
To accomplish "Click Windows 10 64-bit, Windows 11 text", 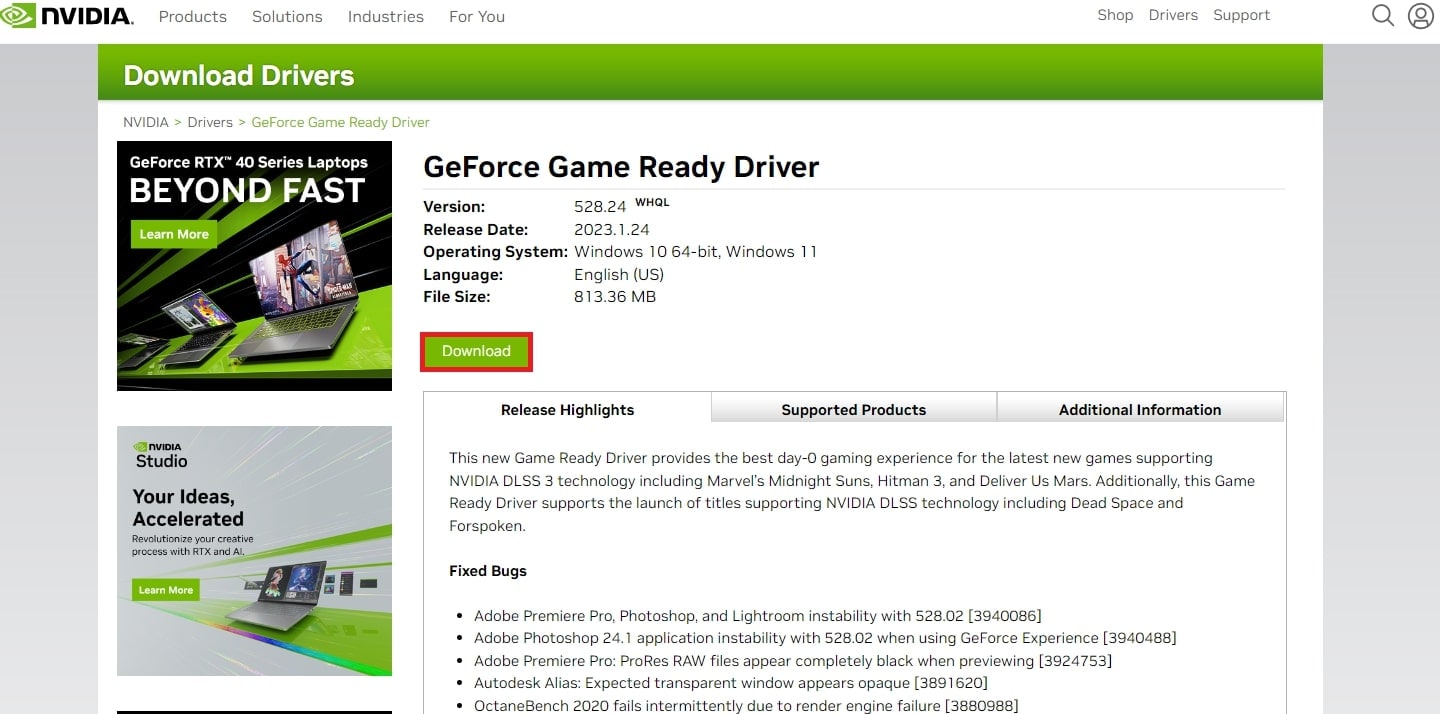I will tap(696, 252).
